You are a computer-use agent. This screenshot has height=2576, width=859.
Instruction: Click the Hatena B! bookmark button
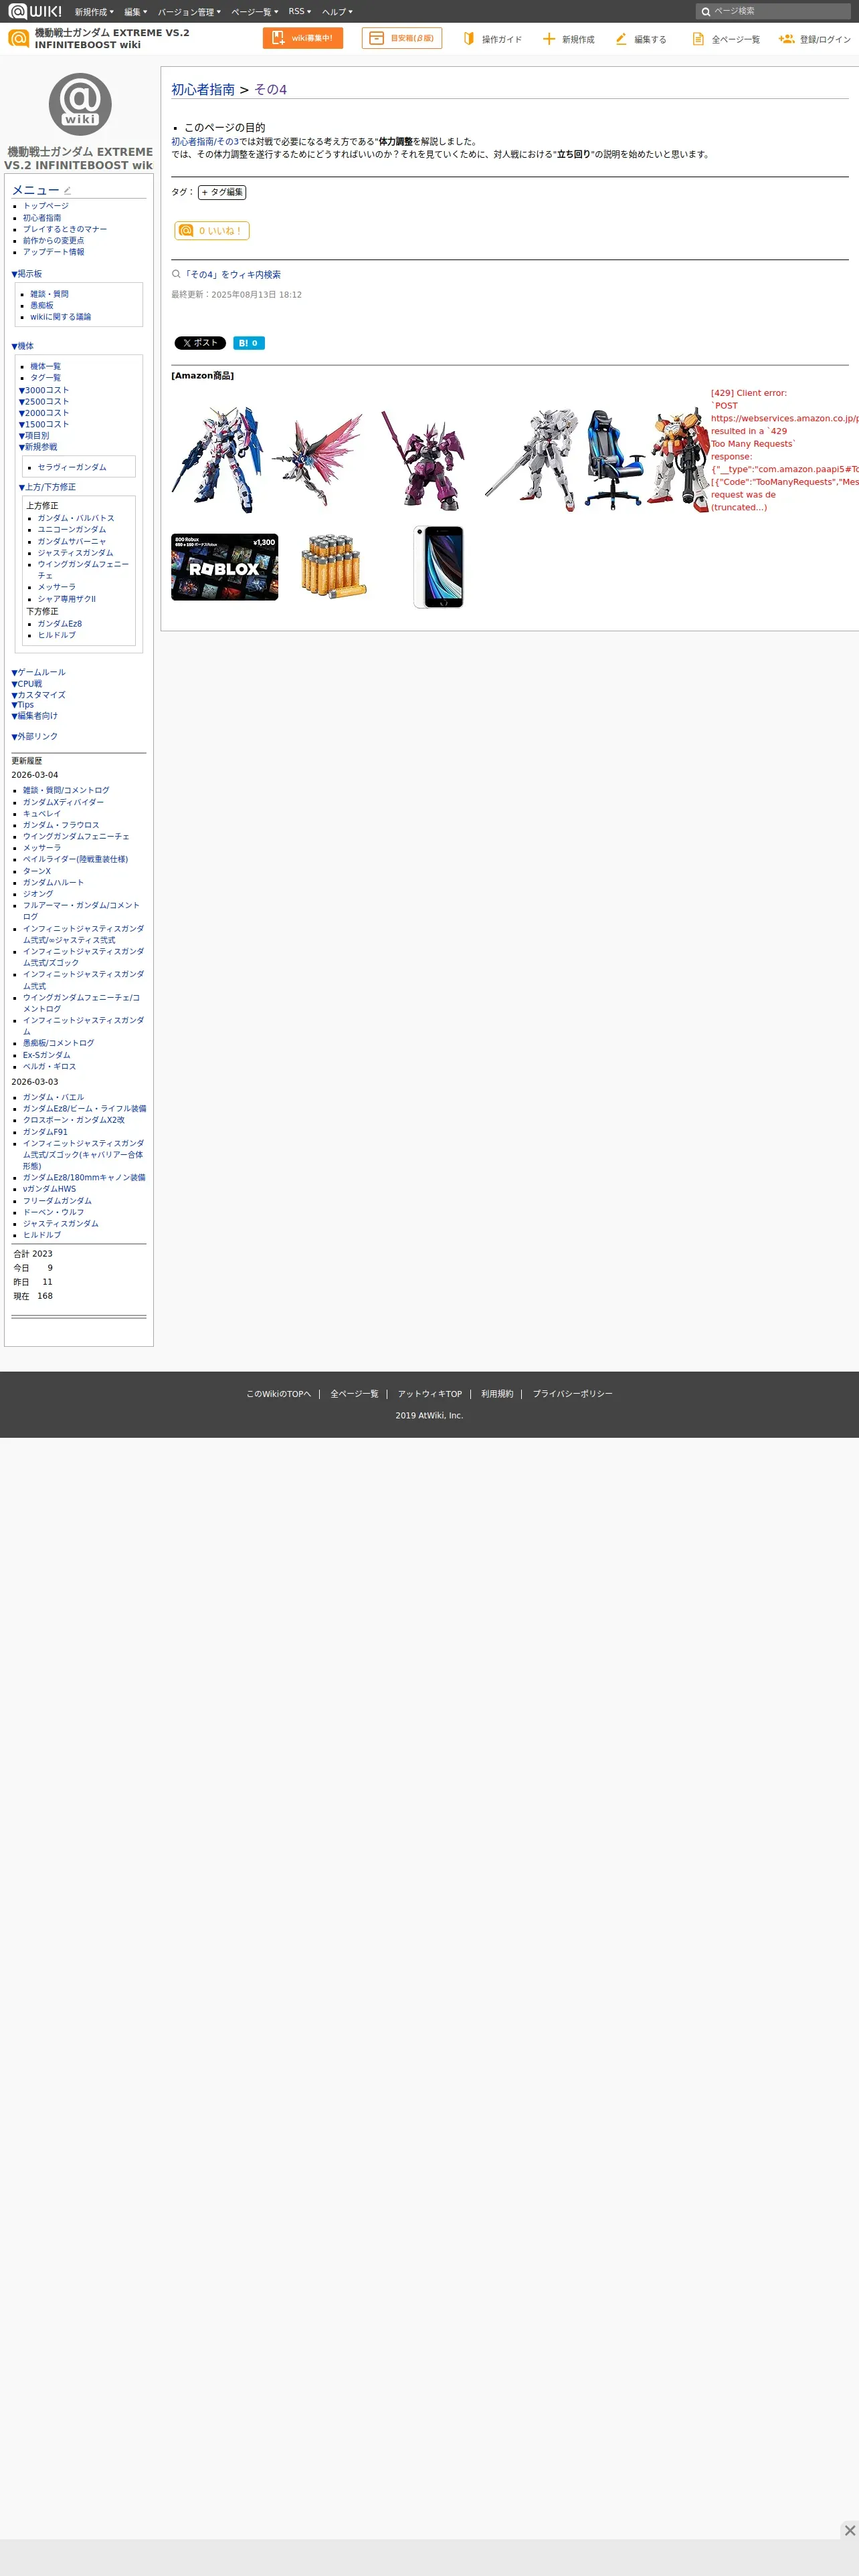(x=249, y=343)
